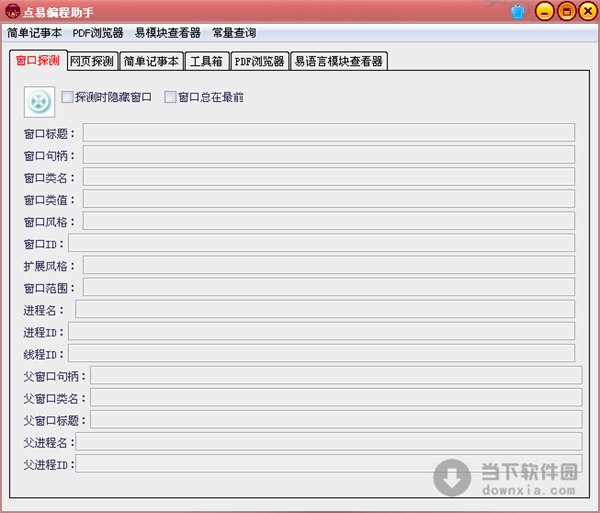Click the 父窗口句柄 input field
Screen dimensions: 600x513
pos(336,375)
